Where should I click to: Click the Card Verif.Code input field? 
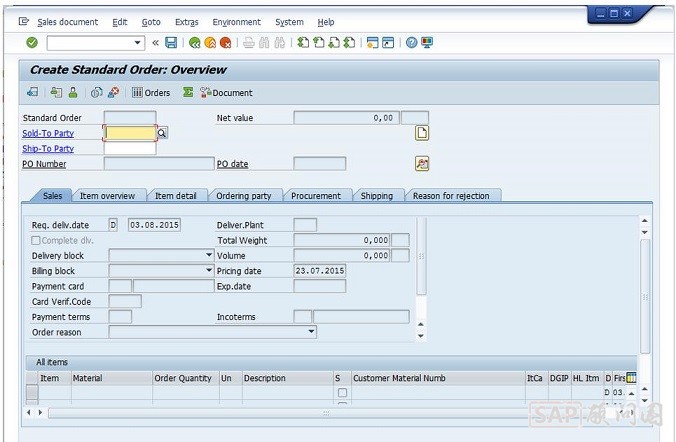pyautogui.click(x=125, y=301)
